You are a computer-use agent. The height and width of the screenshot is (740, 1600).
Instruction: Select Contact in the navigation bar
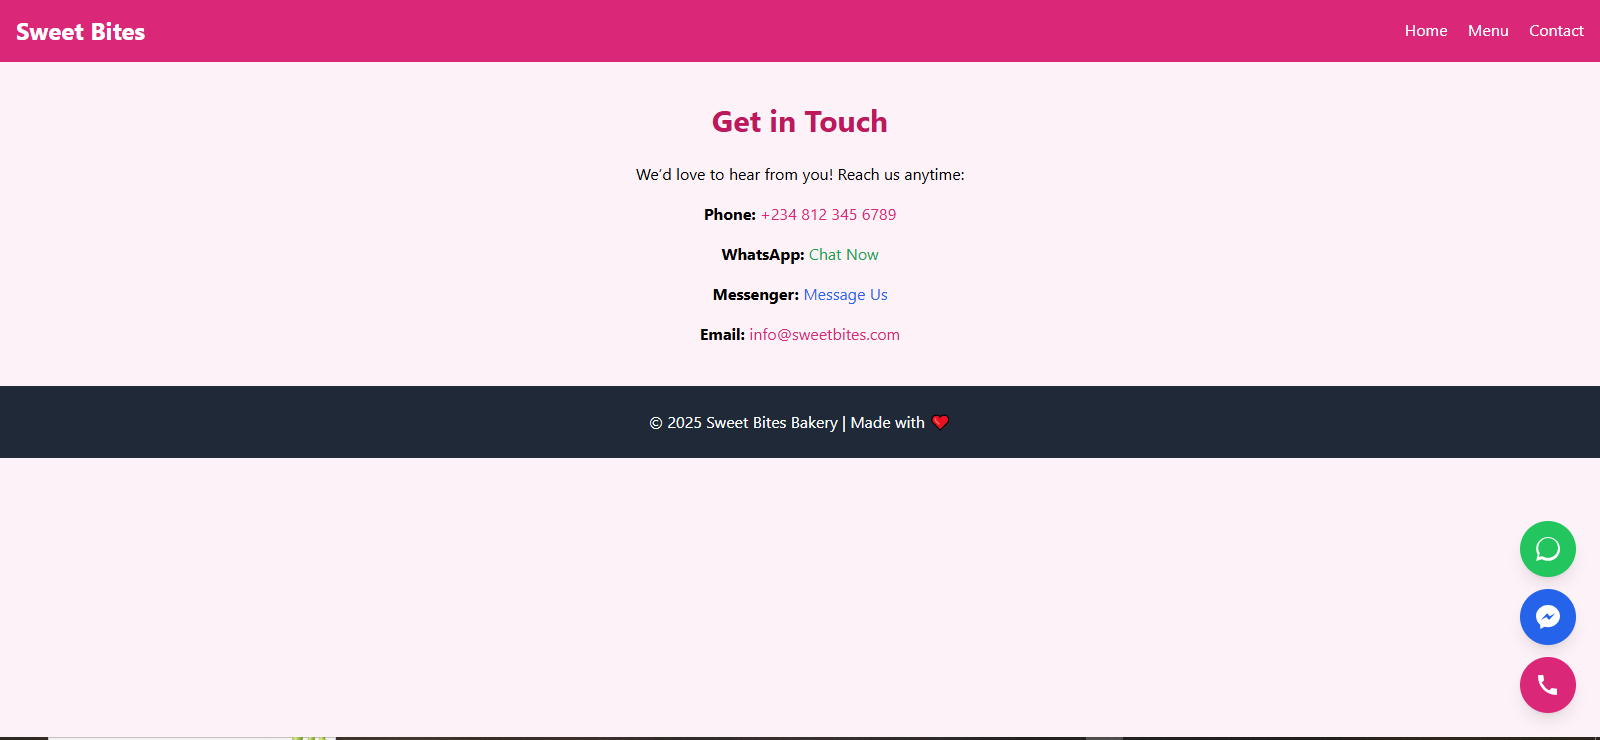click(1555, 31)
